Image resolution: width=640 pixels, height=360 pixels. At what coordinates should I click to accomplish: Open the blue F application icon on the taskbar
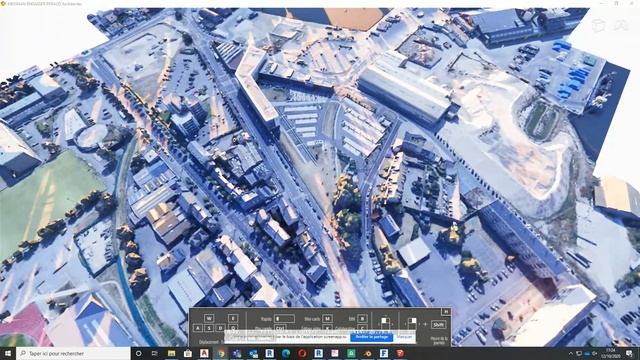click(x=384, y=353)
